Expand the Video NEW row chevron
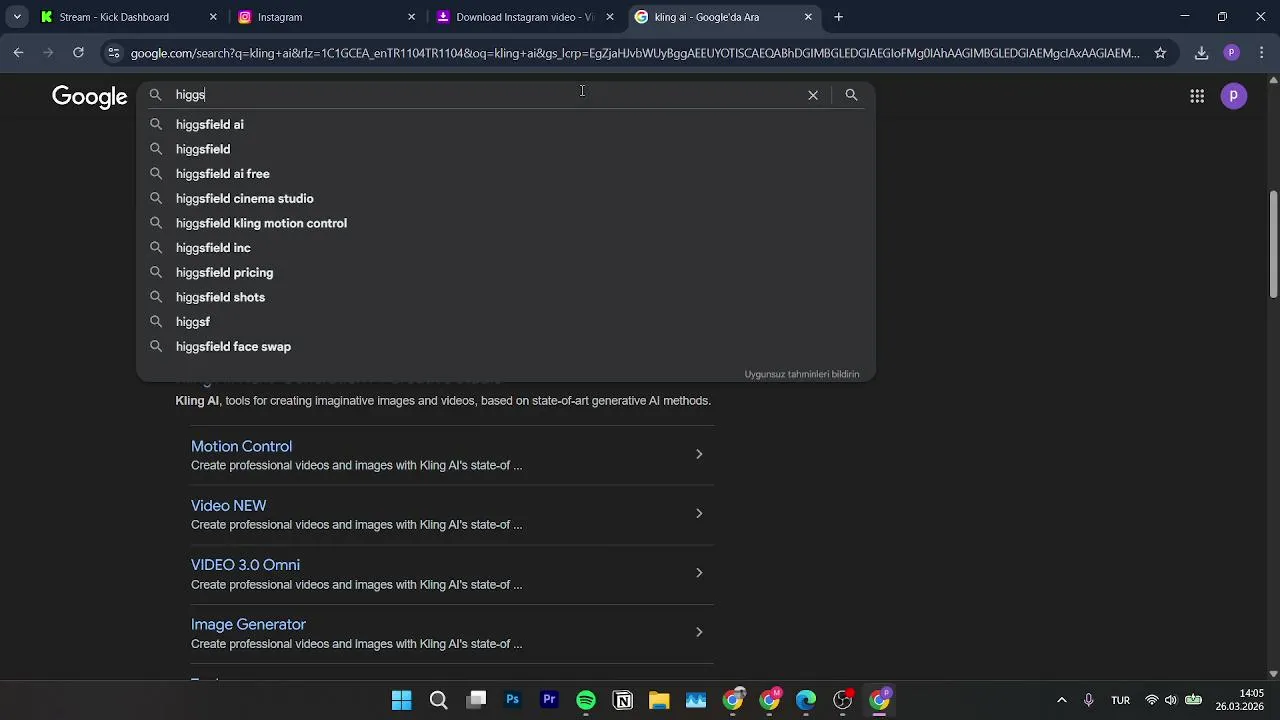This screenshot has height=720, width=1280. [x=699, y=513]
